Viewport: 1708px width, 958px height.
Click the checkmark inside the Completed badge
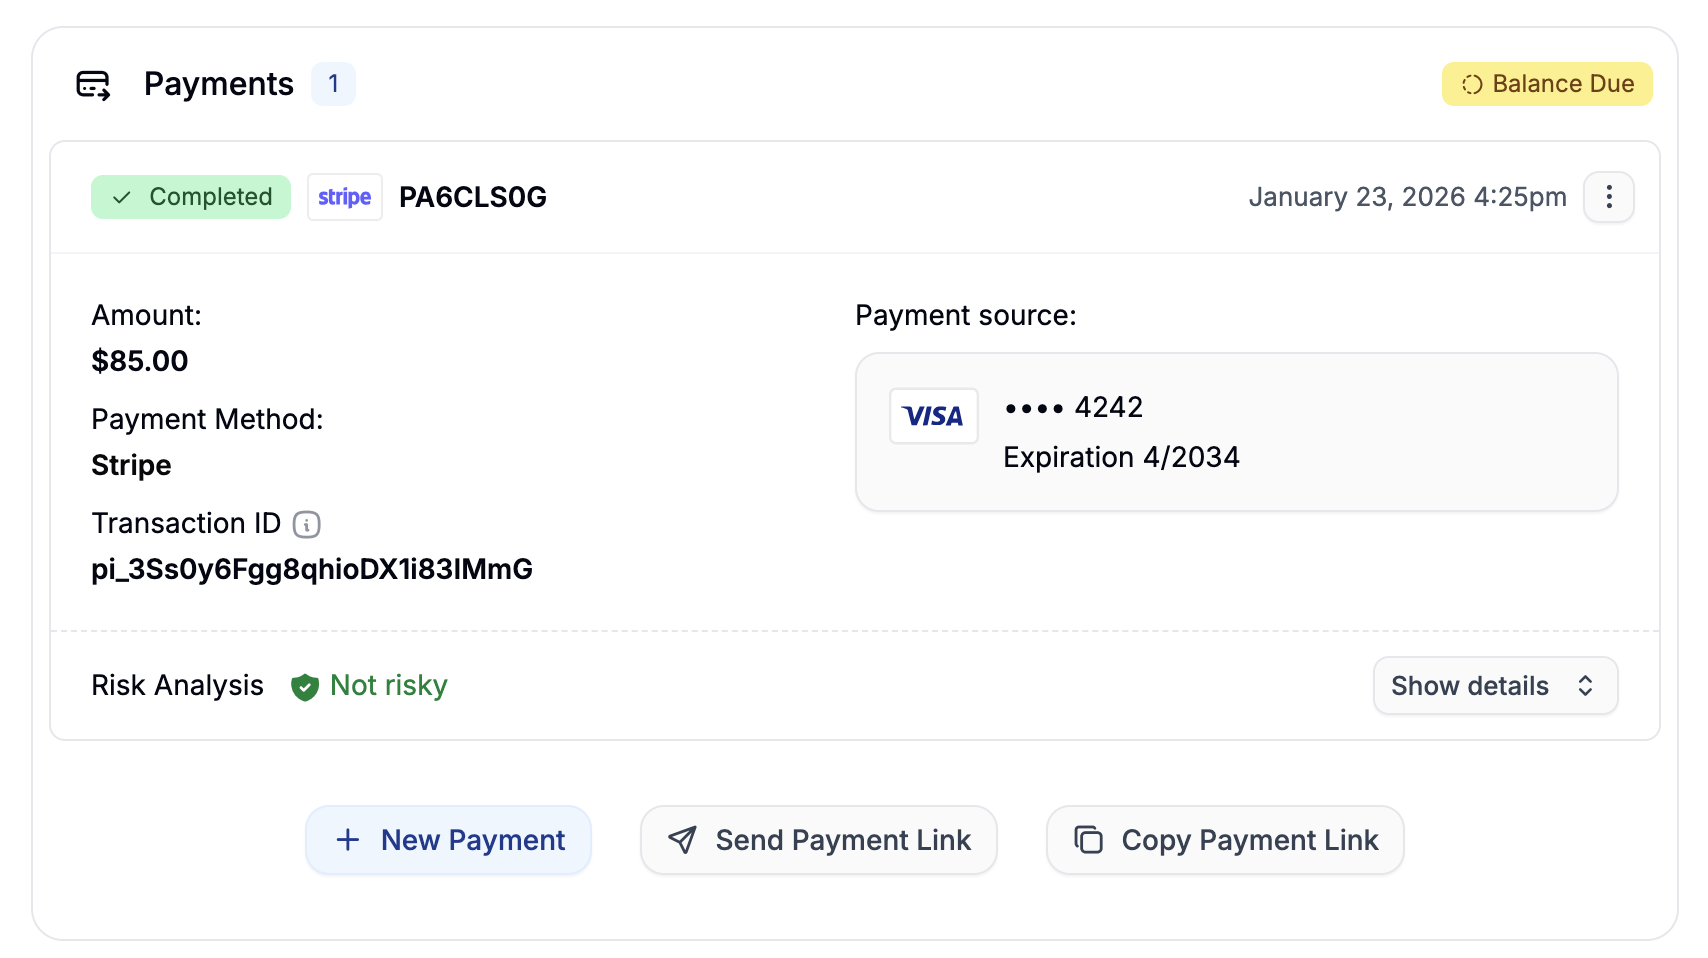(x=120, y=197)
